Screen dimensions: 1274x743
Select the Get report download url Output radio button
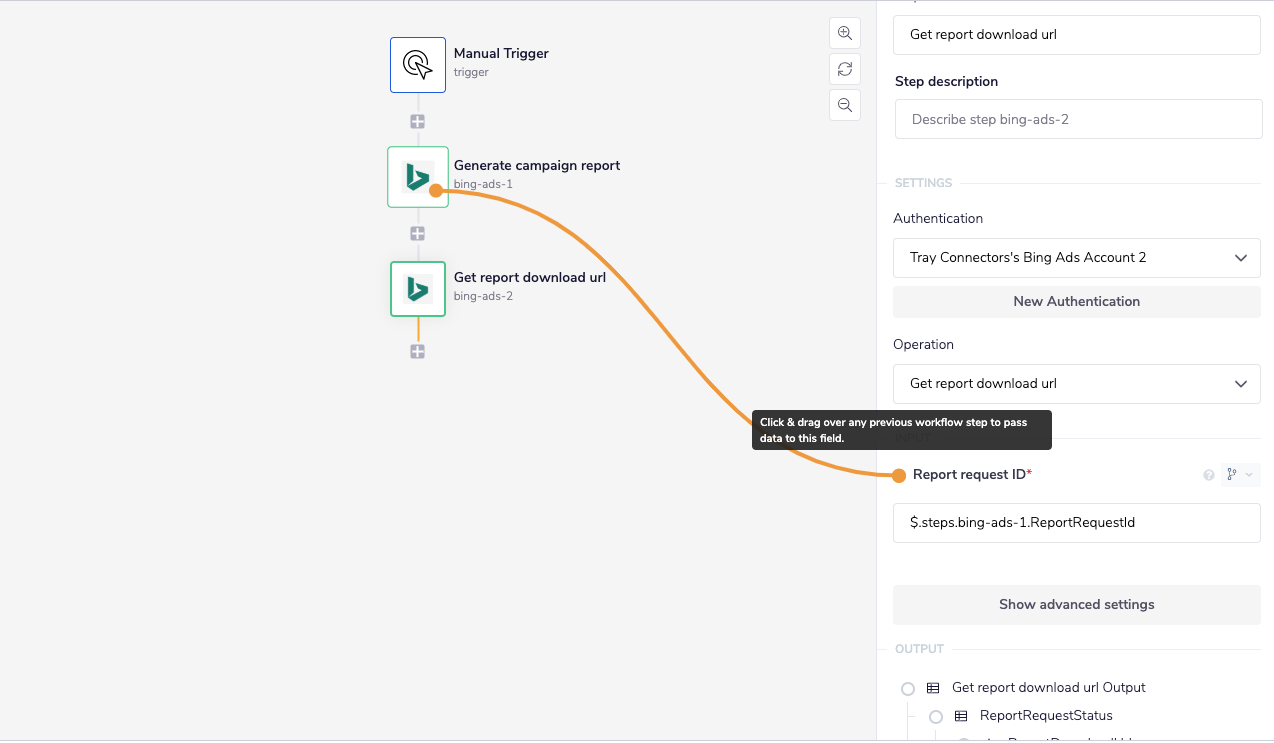(x=908, y=688)
